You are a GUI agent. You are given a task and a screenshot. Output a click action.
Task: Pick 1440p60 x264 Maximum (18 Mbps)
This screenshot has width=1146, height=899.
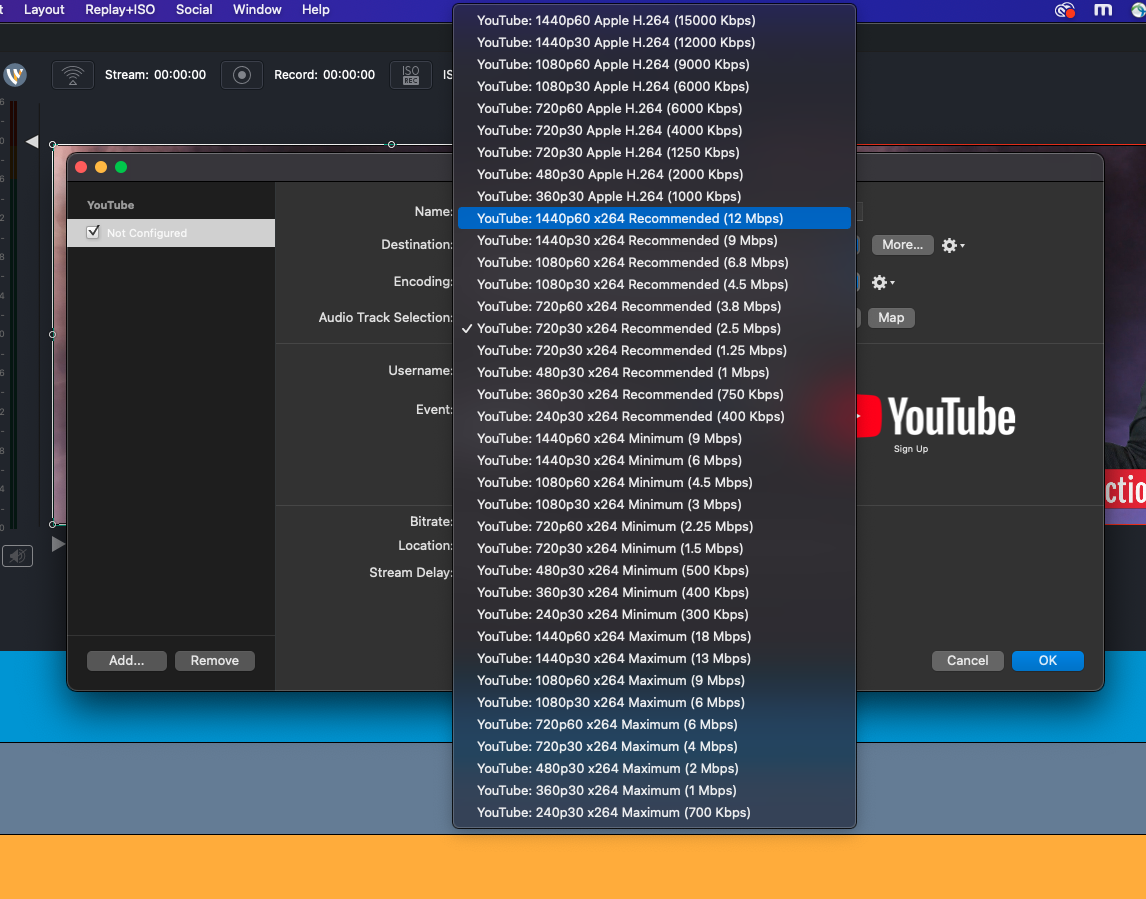654,636
